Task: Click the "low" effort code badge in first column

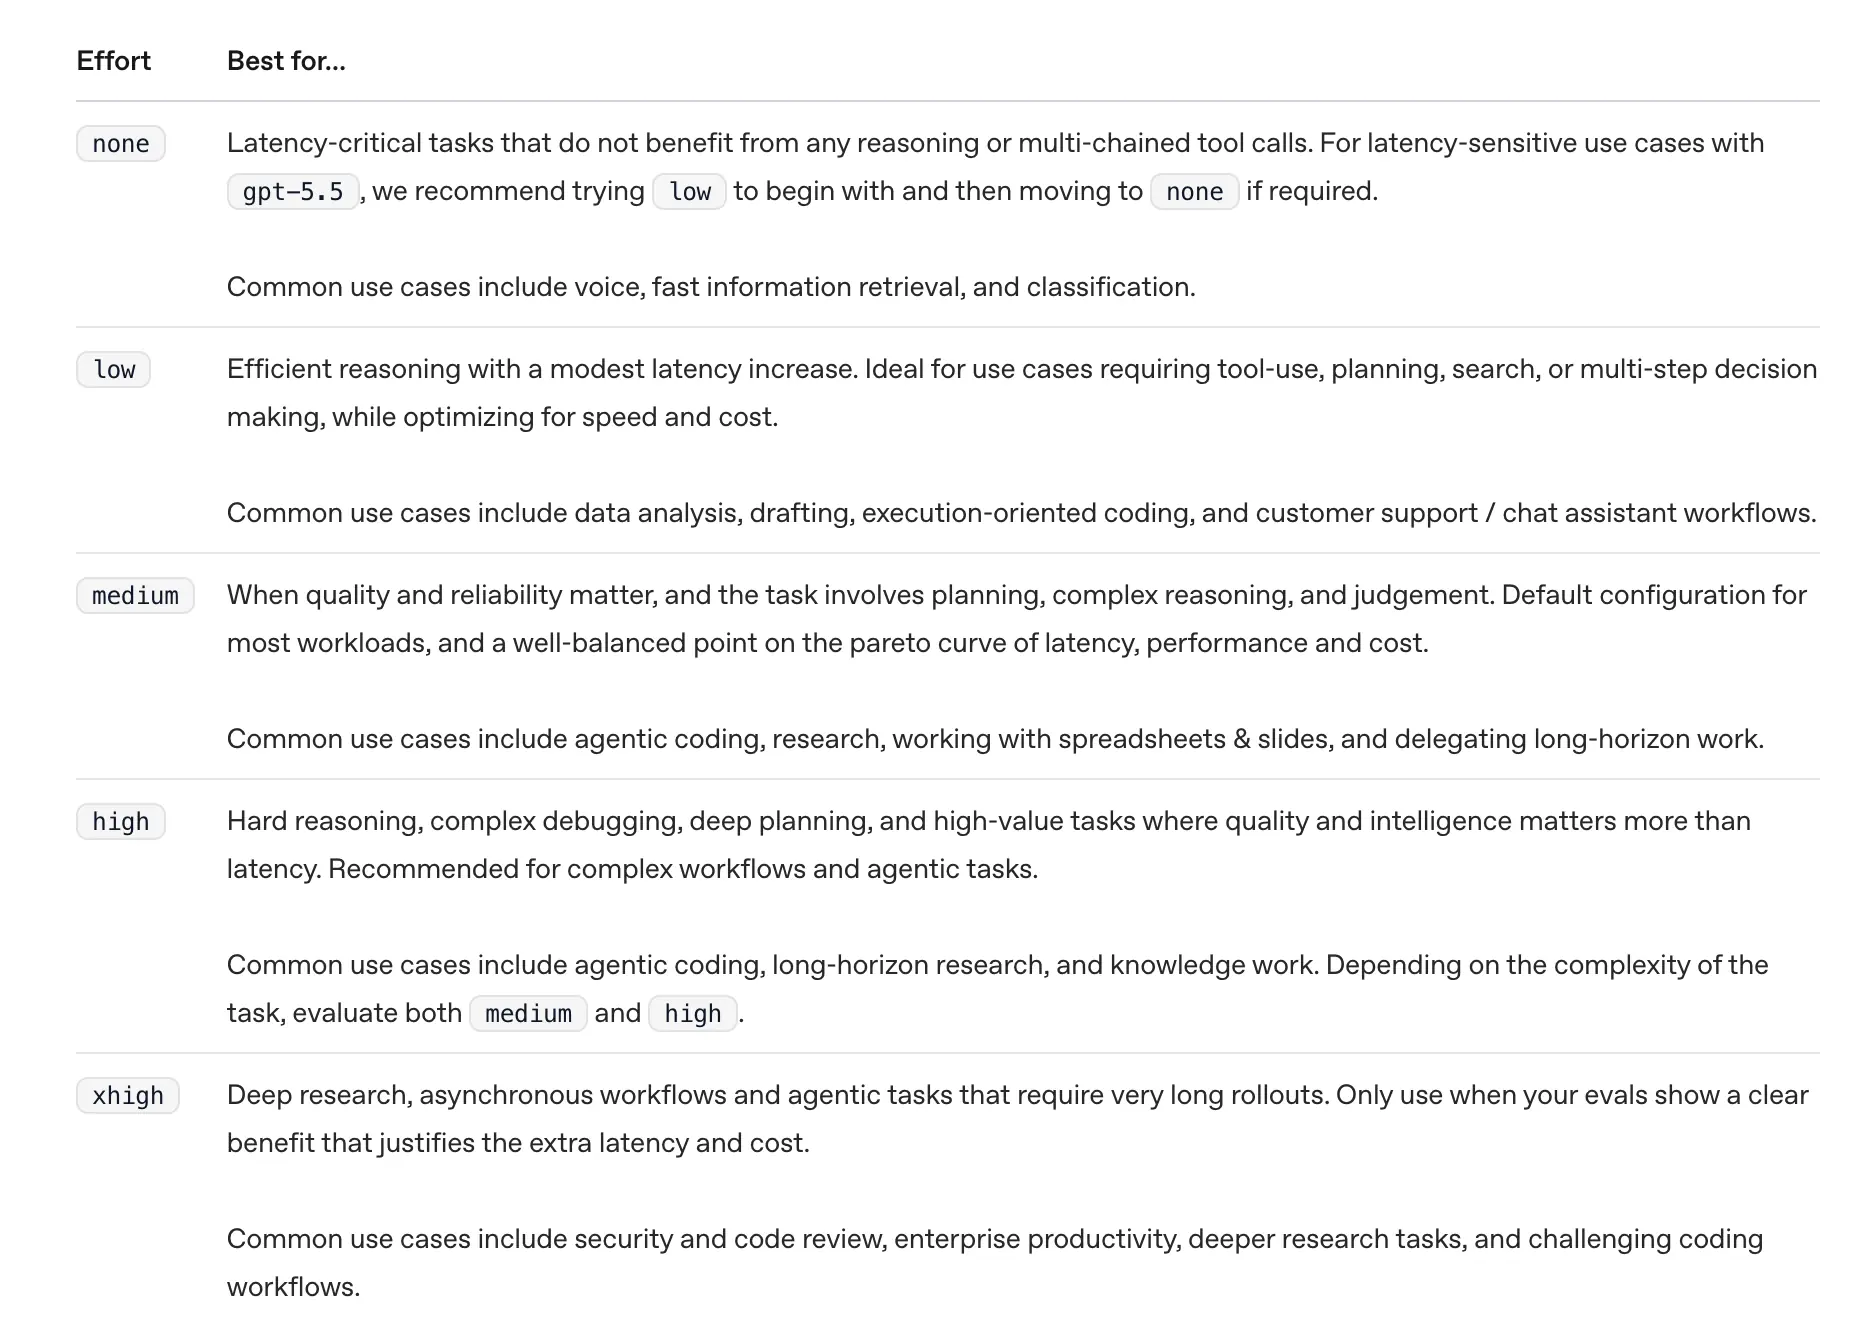Action: pyautogui.click(x=114, y=370)
